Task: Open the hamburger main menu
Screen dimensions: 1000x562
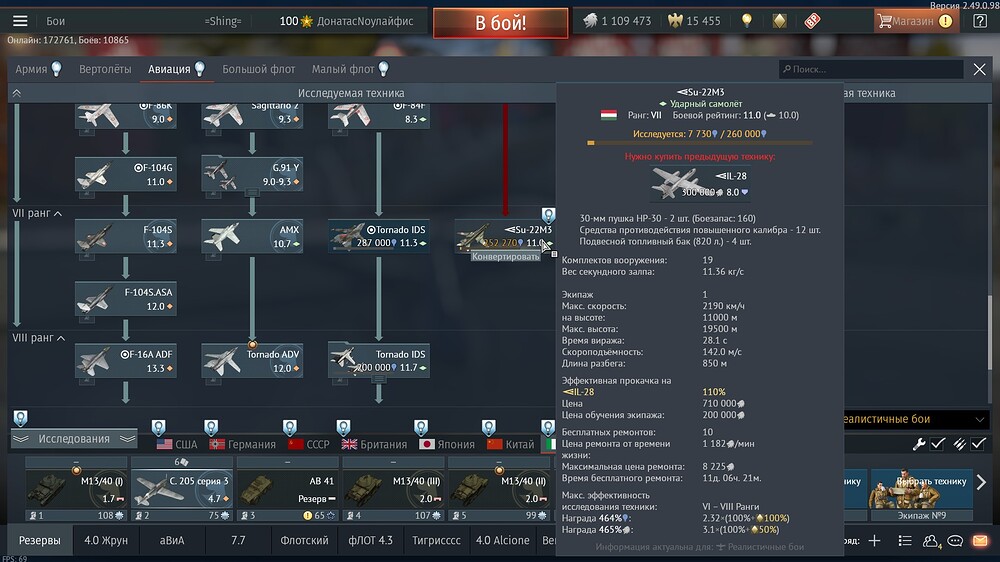Action: [x=20, y=21]
